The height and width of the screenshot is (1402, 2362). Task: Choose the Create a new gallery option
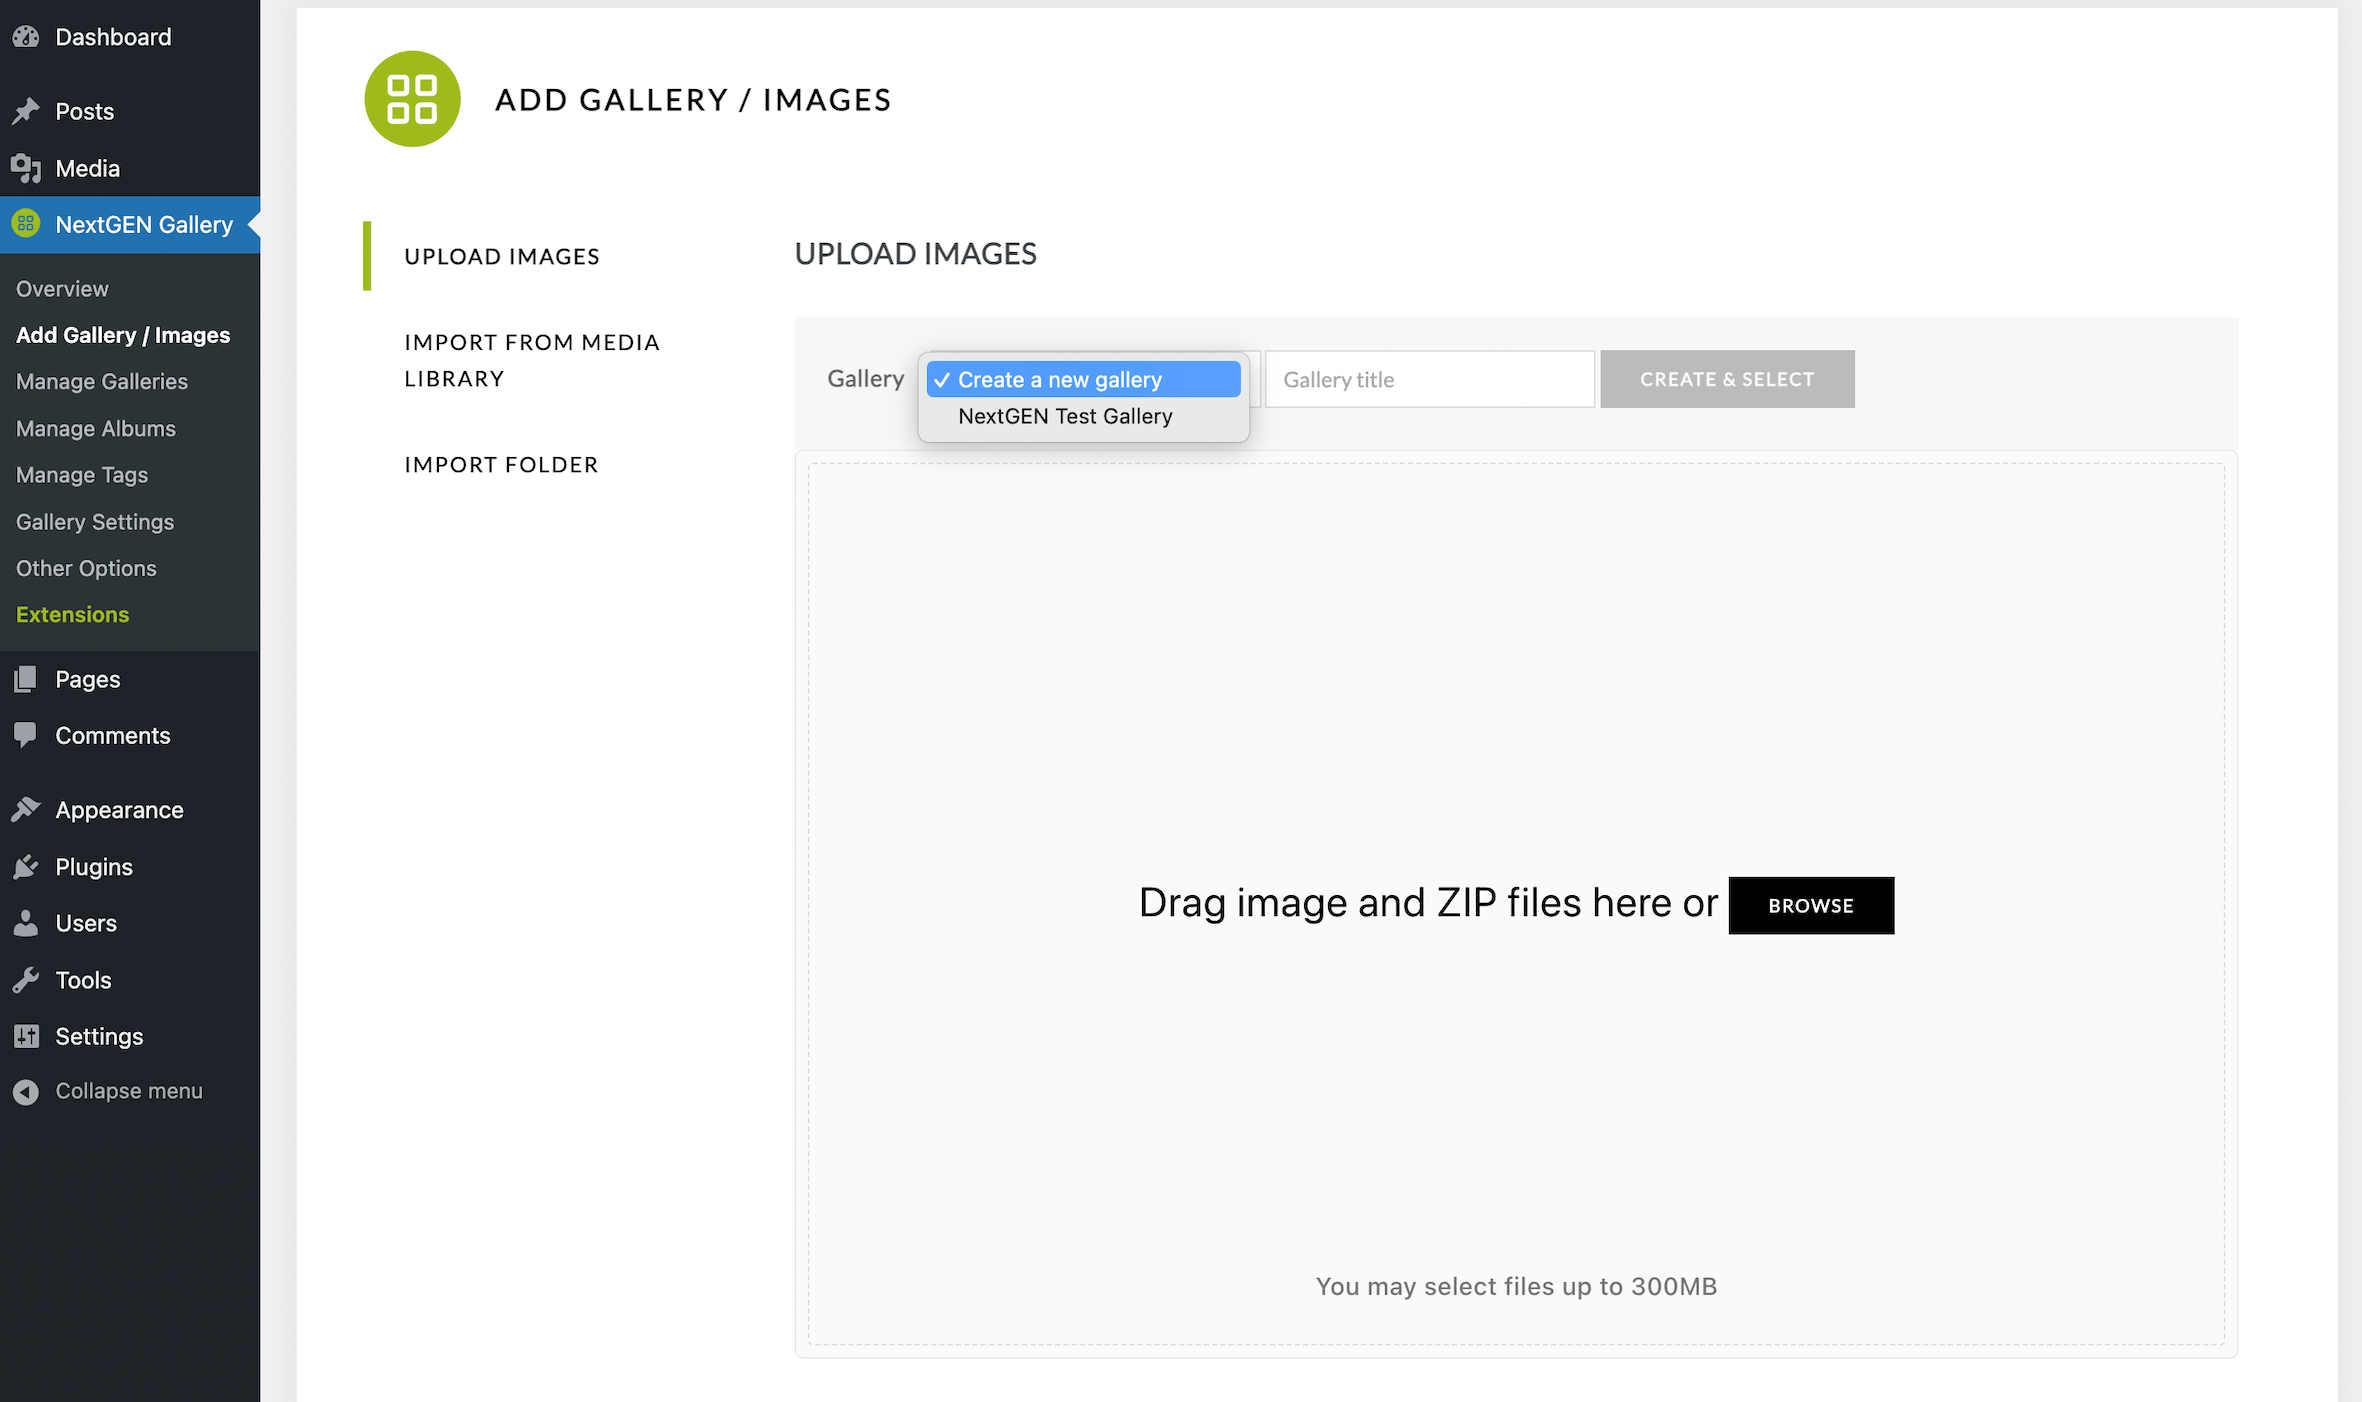click(x=1060, y=379)
